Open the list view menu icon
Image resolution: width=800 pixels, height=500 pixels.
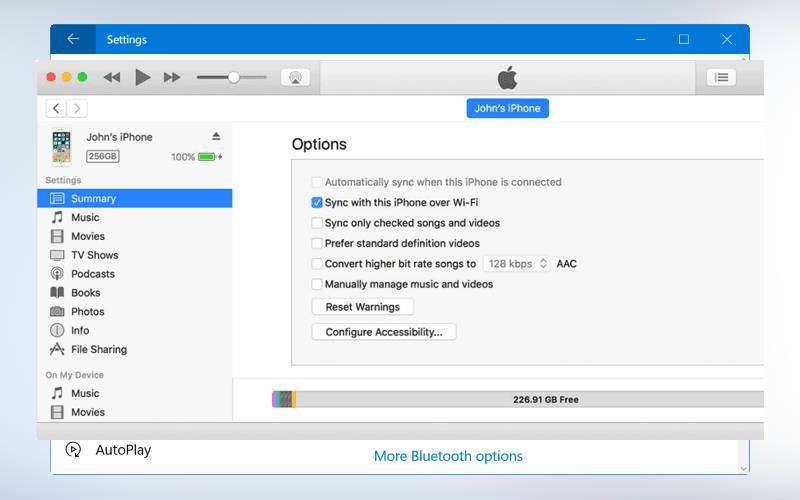click(721, 78)
